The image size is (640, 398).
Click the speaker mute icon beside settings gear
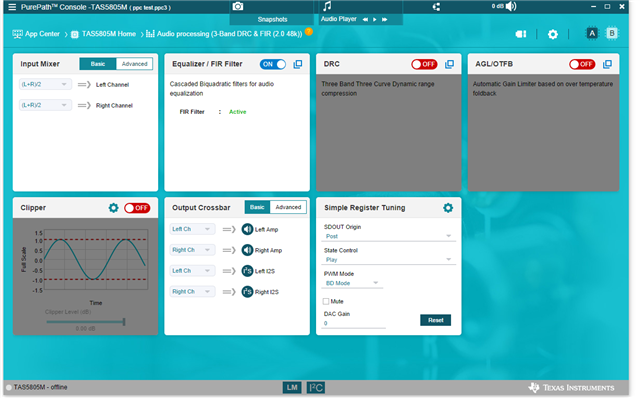pyautogui.click(x=521, y=34)
